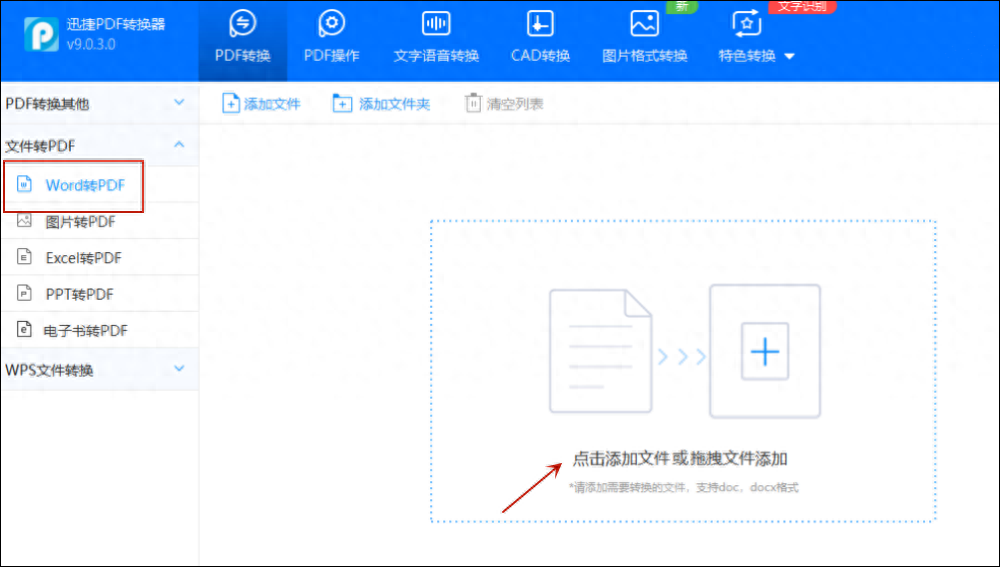
Task: Select PPT转PDF in the sidebar
Action: pyautogui.click(x=99, y=294)
